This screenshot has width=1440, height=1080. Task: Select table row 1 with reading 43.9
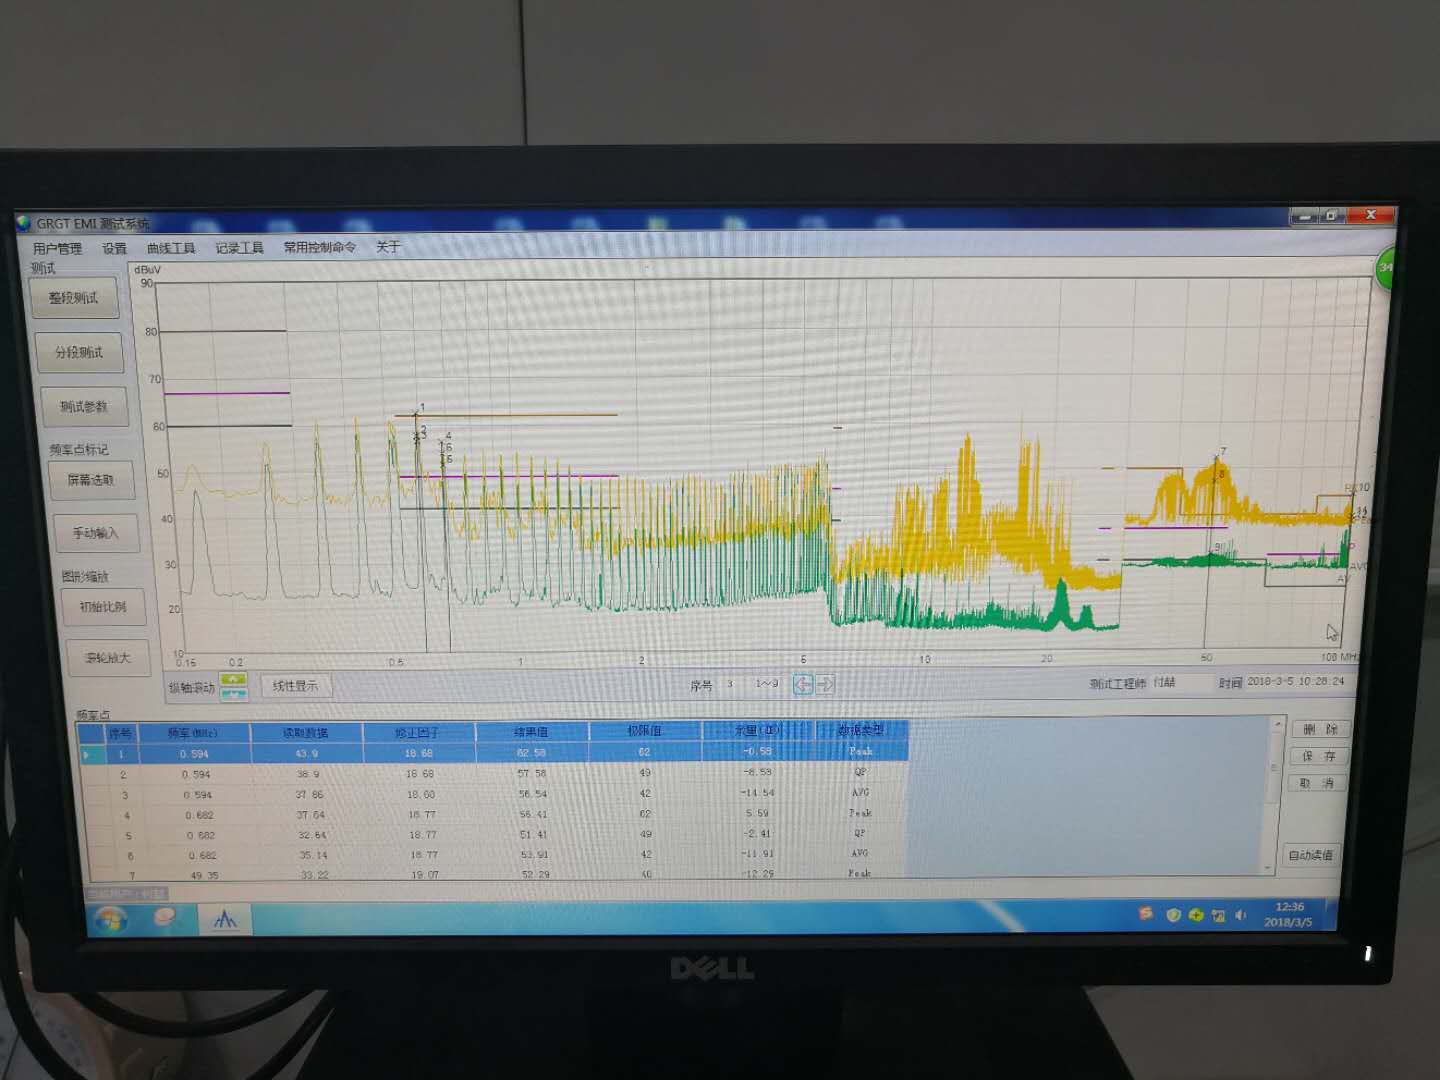tap(494, 753)
